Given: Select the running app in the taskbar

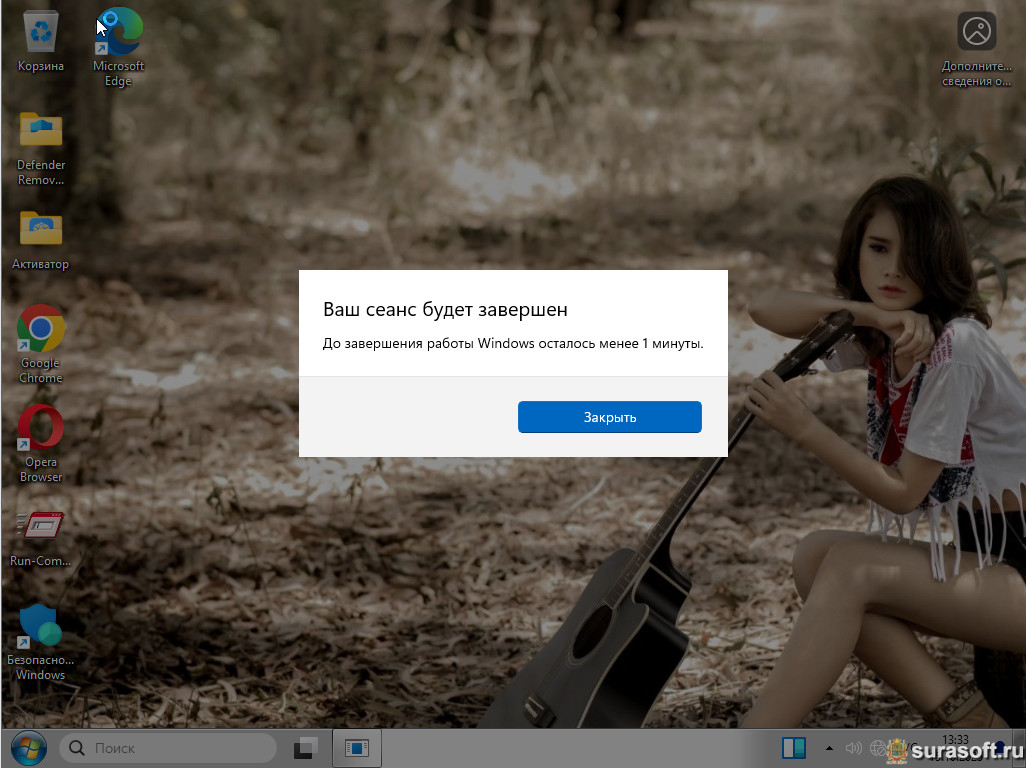Looking at the screenshot, I should tap(356, 748).
